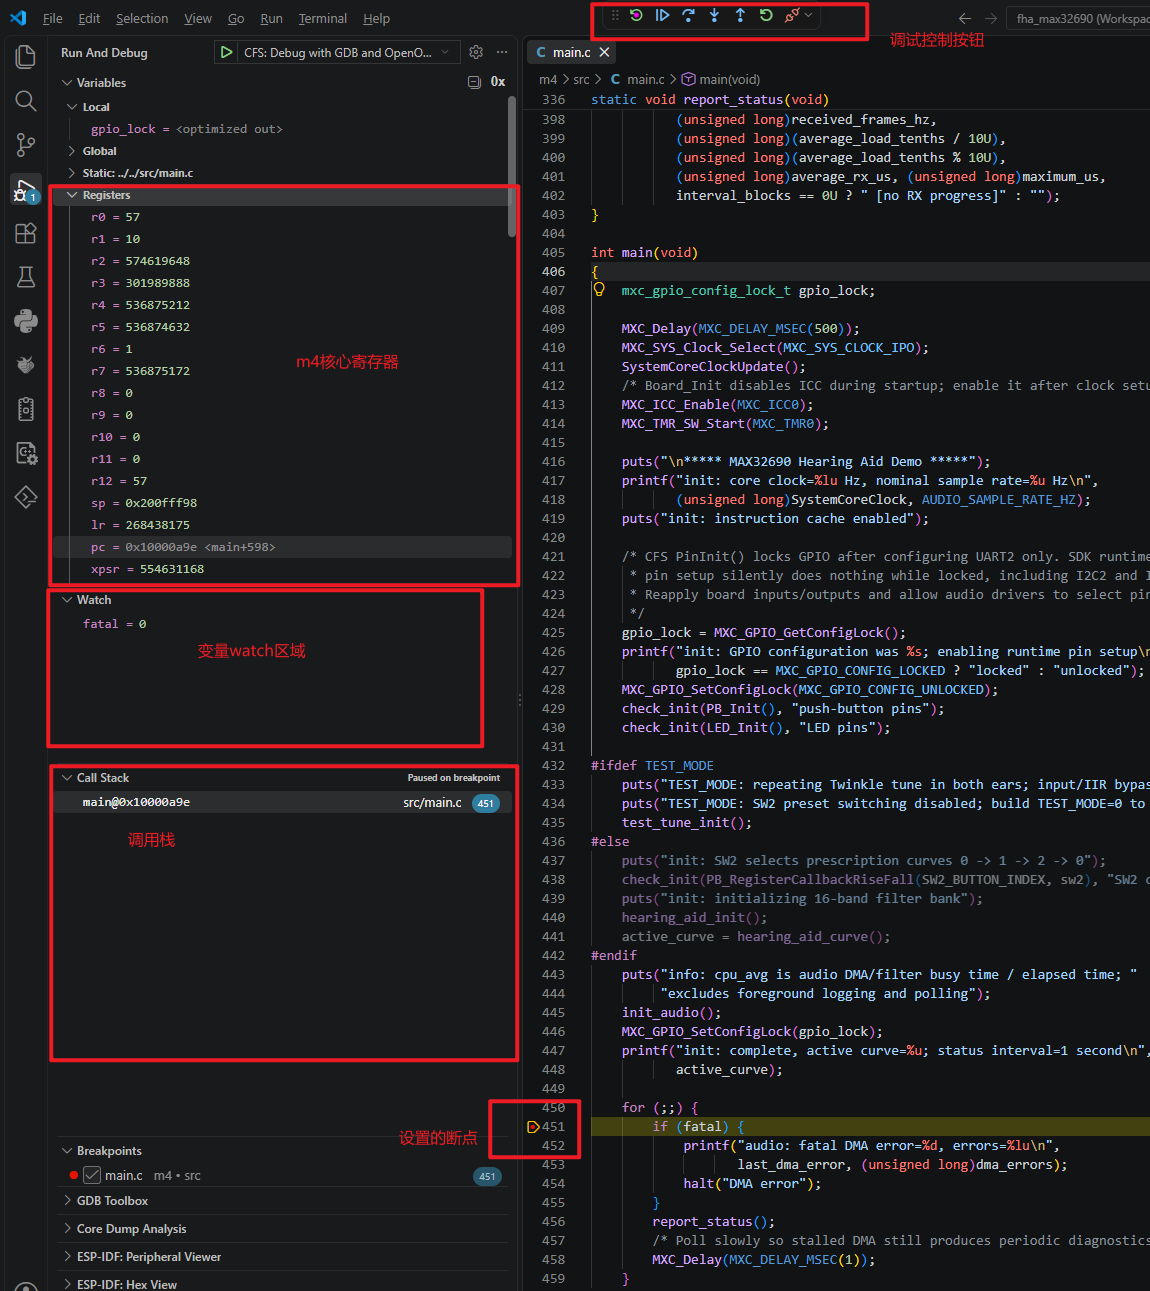This screenshot has width=1150, height=1291.
Task: Step into the function call
Action: [x=714, y=15]
